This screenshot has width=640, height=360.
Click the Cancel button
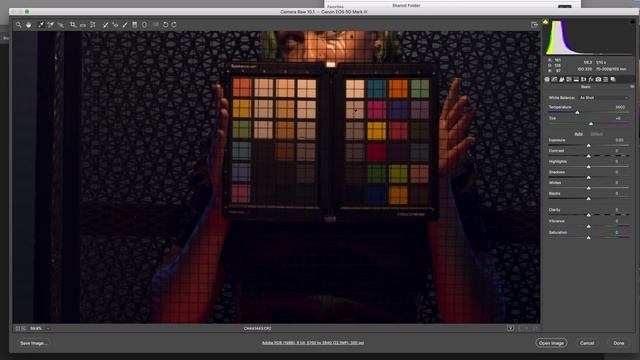(587, 343)
